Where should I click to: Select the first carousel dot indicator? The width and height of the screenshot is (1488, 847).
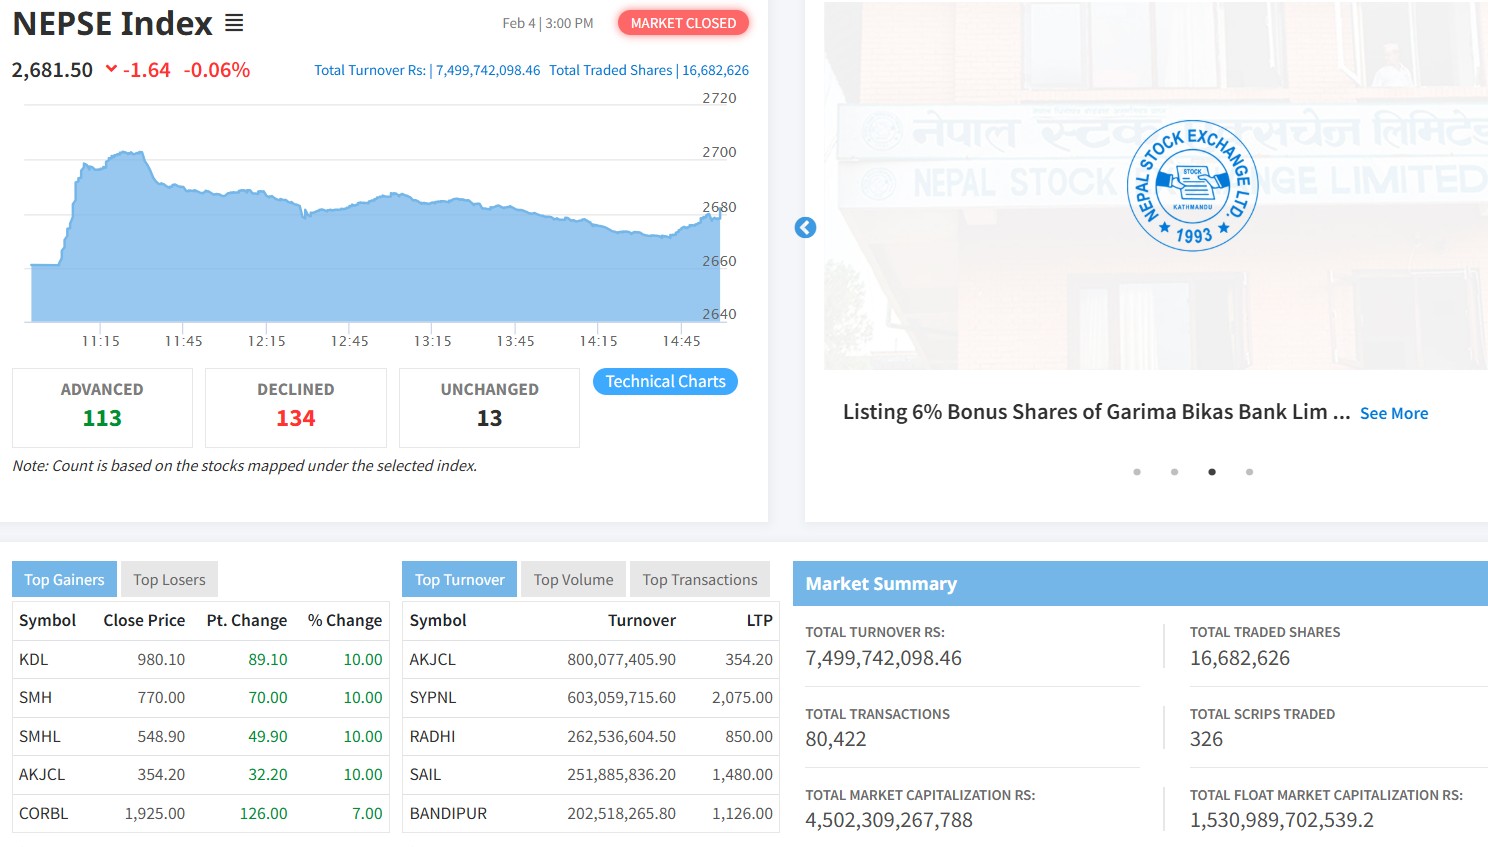pyautogui.click(x=1137, y=472)
